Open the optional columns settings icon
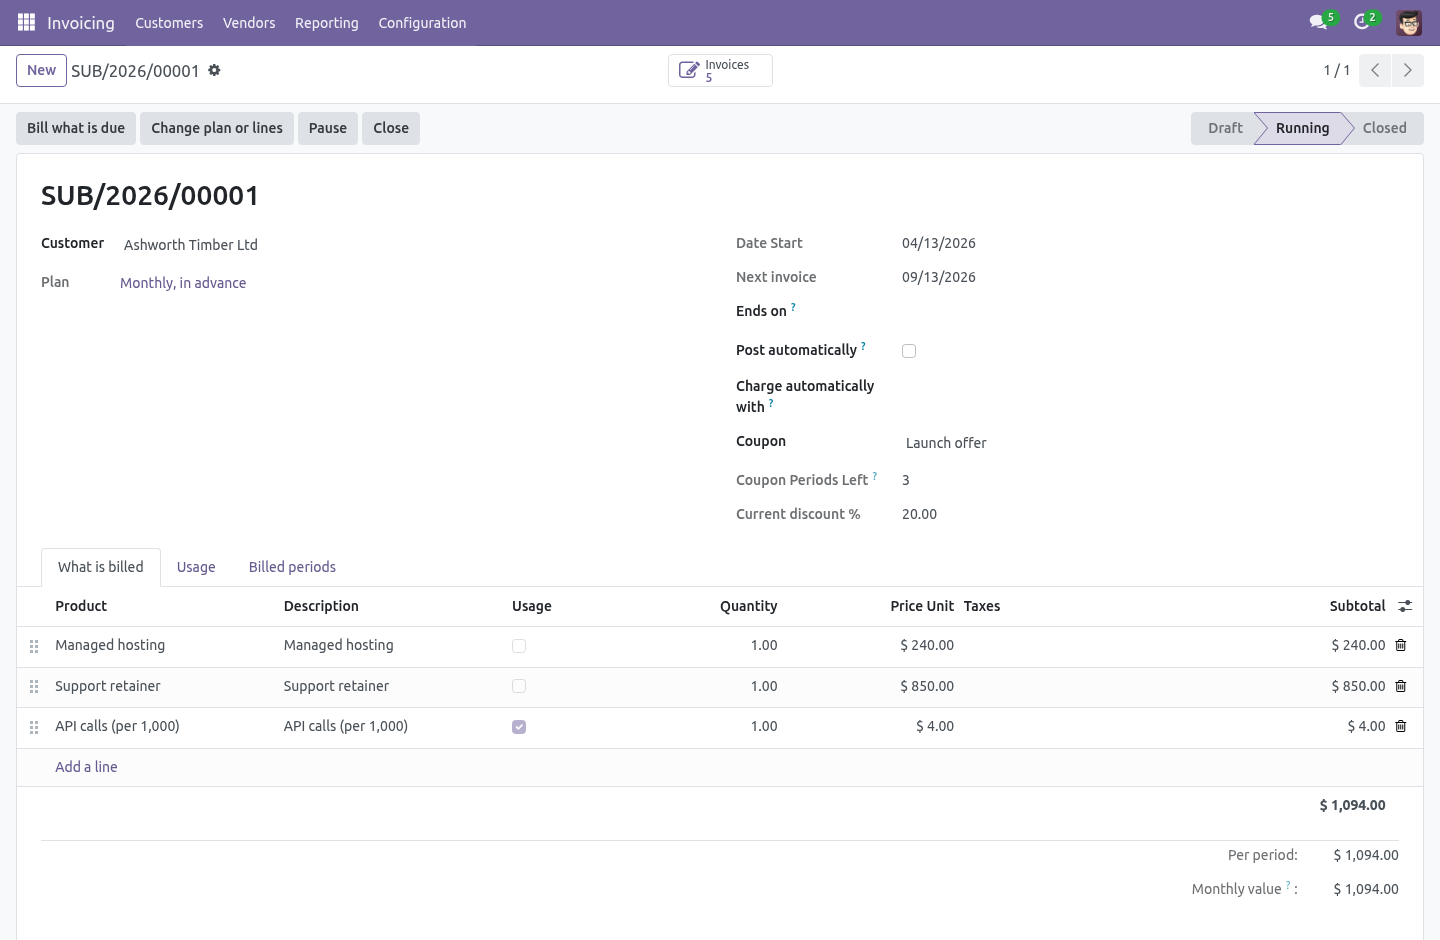Screen dimensions: 1440x940 pos(1405,606)
